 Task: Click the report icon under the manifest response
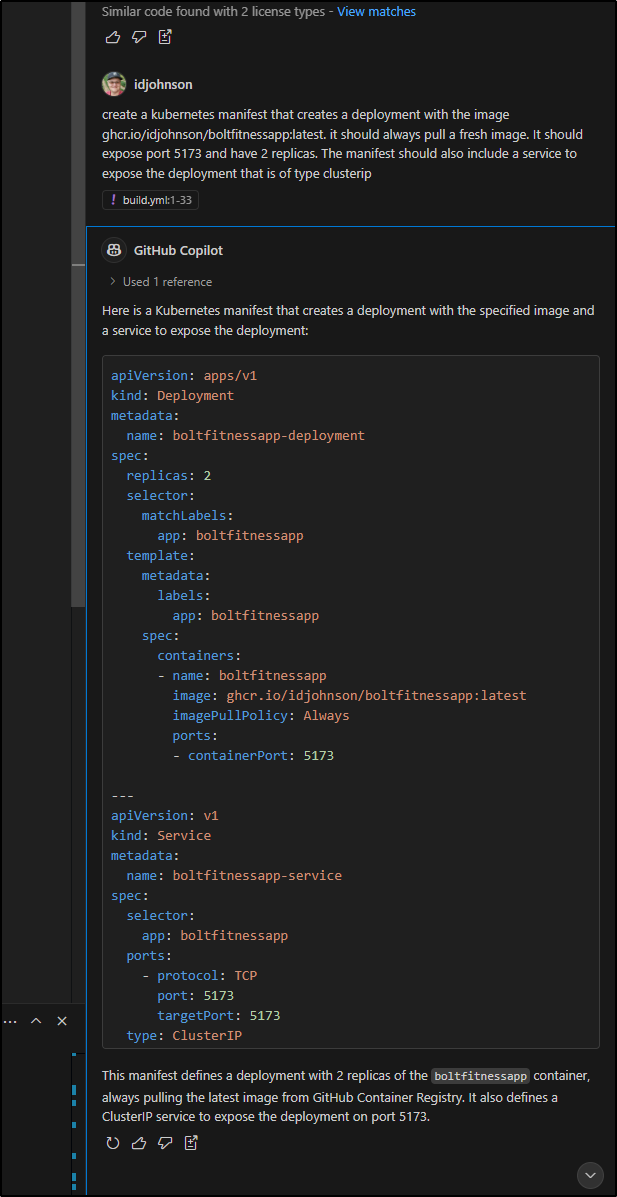(191, 1143)
